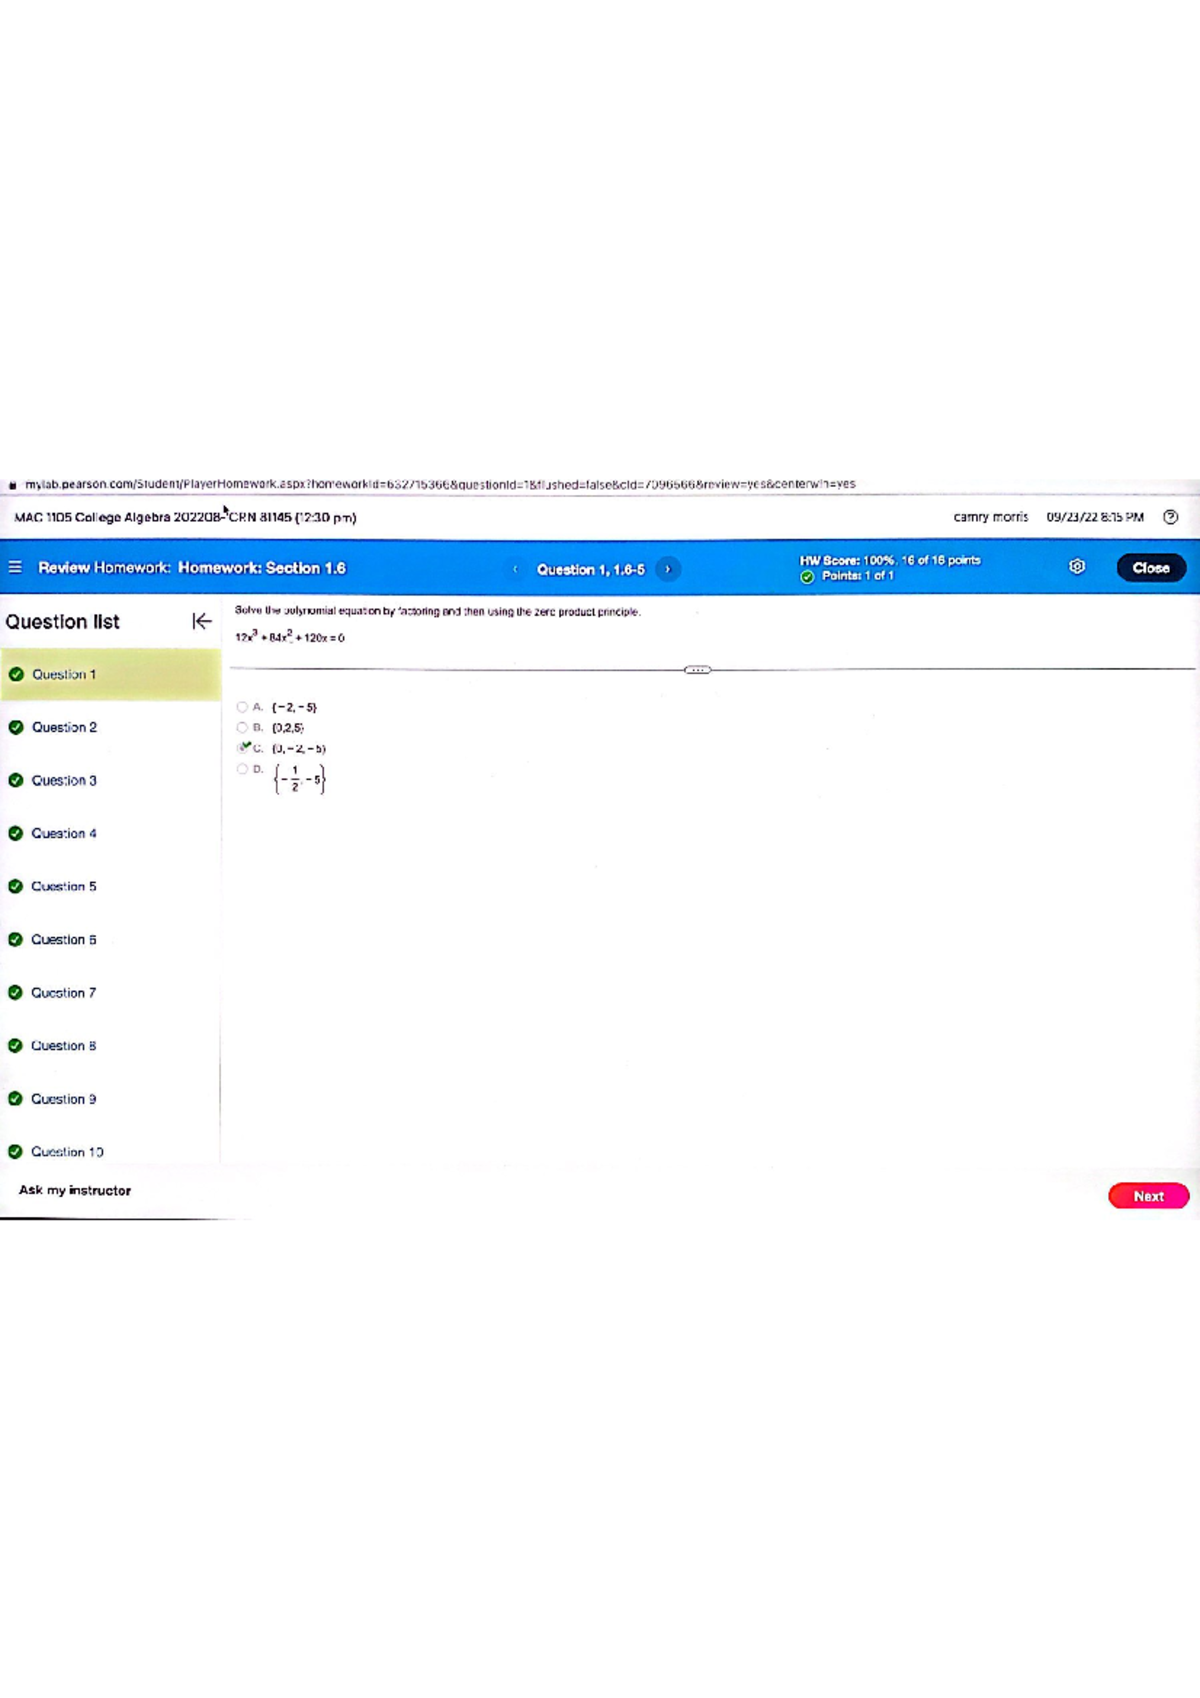Collapse the Question list panel

tap(201, 621)
